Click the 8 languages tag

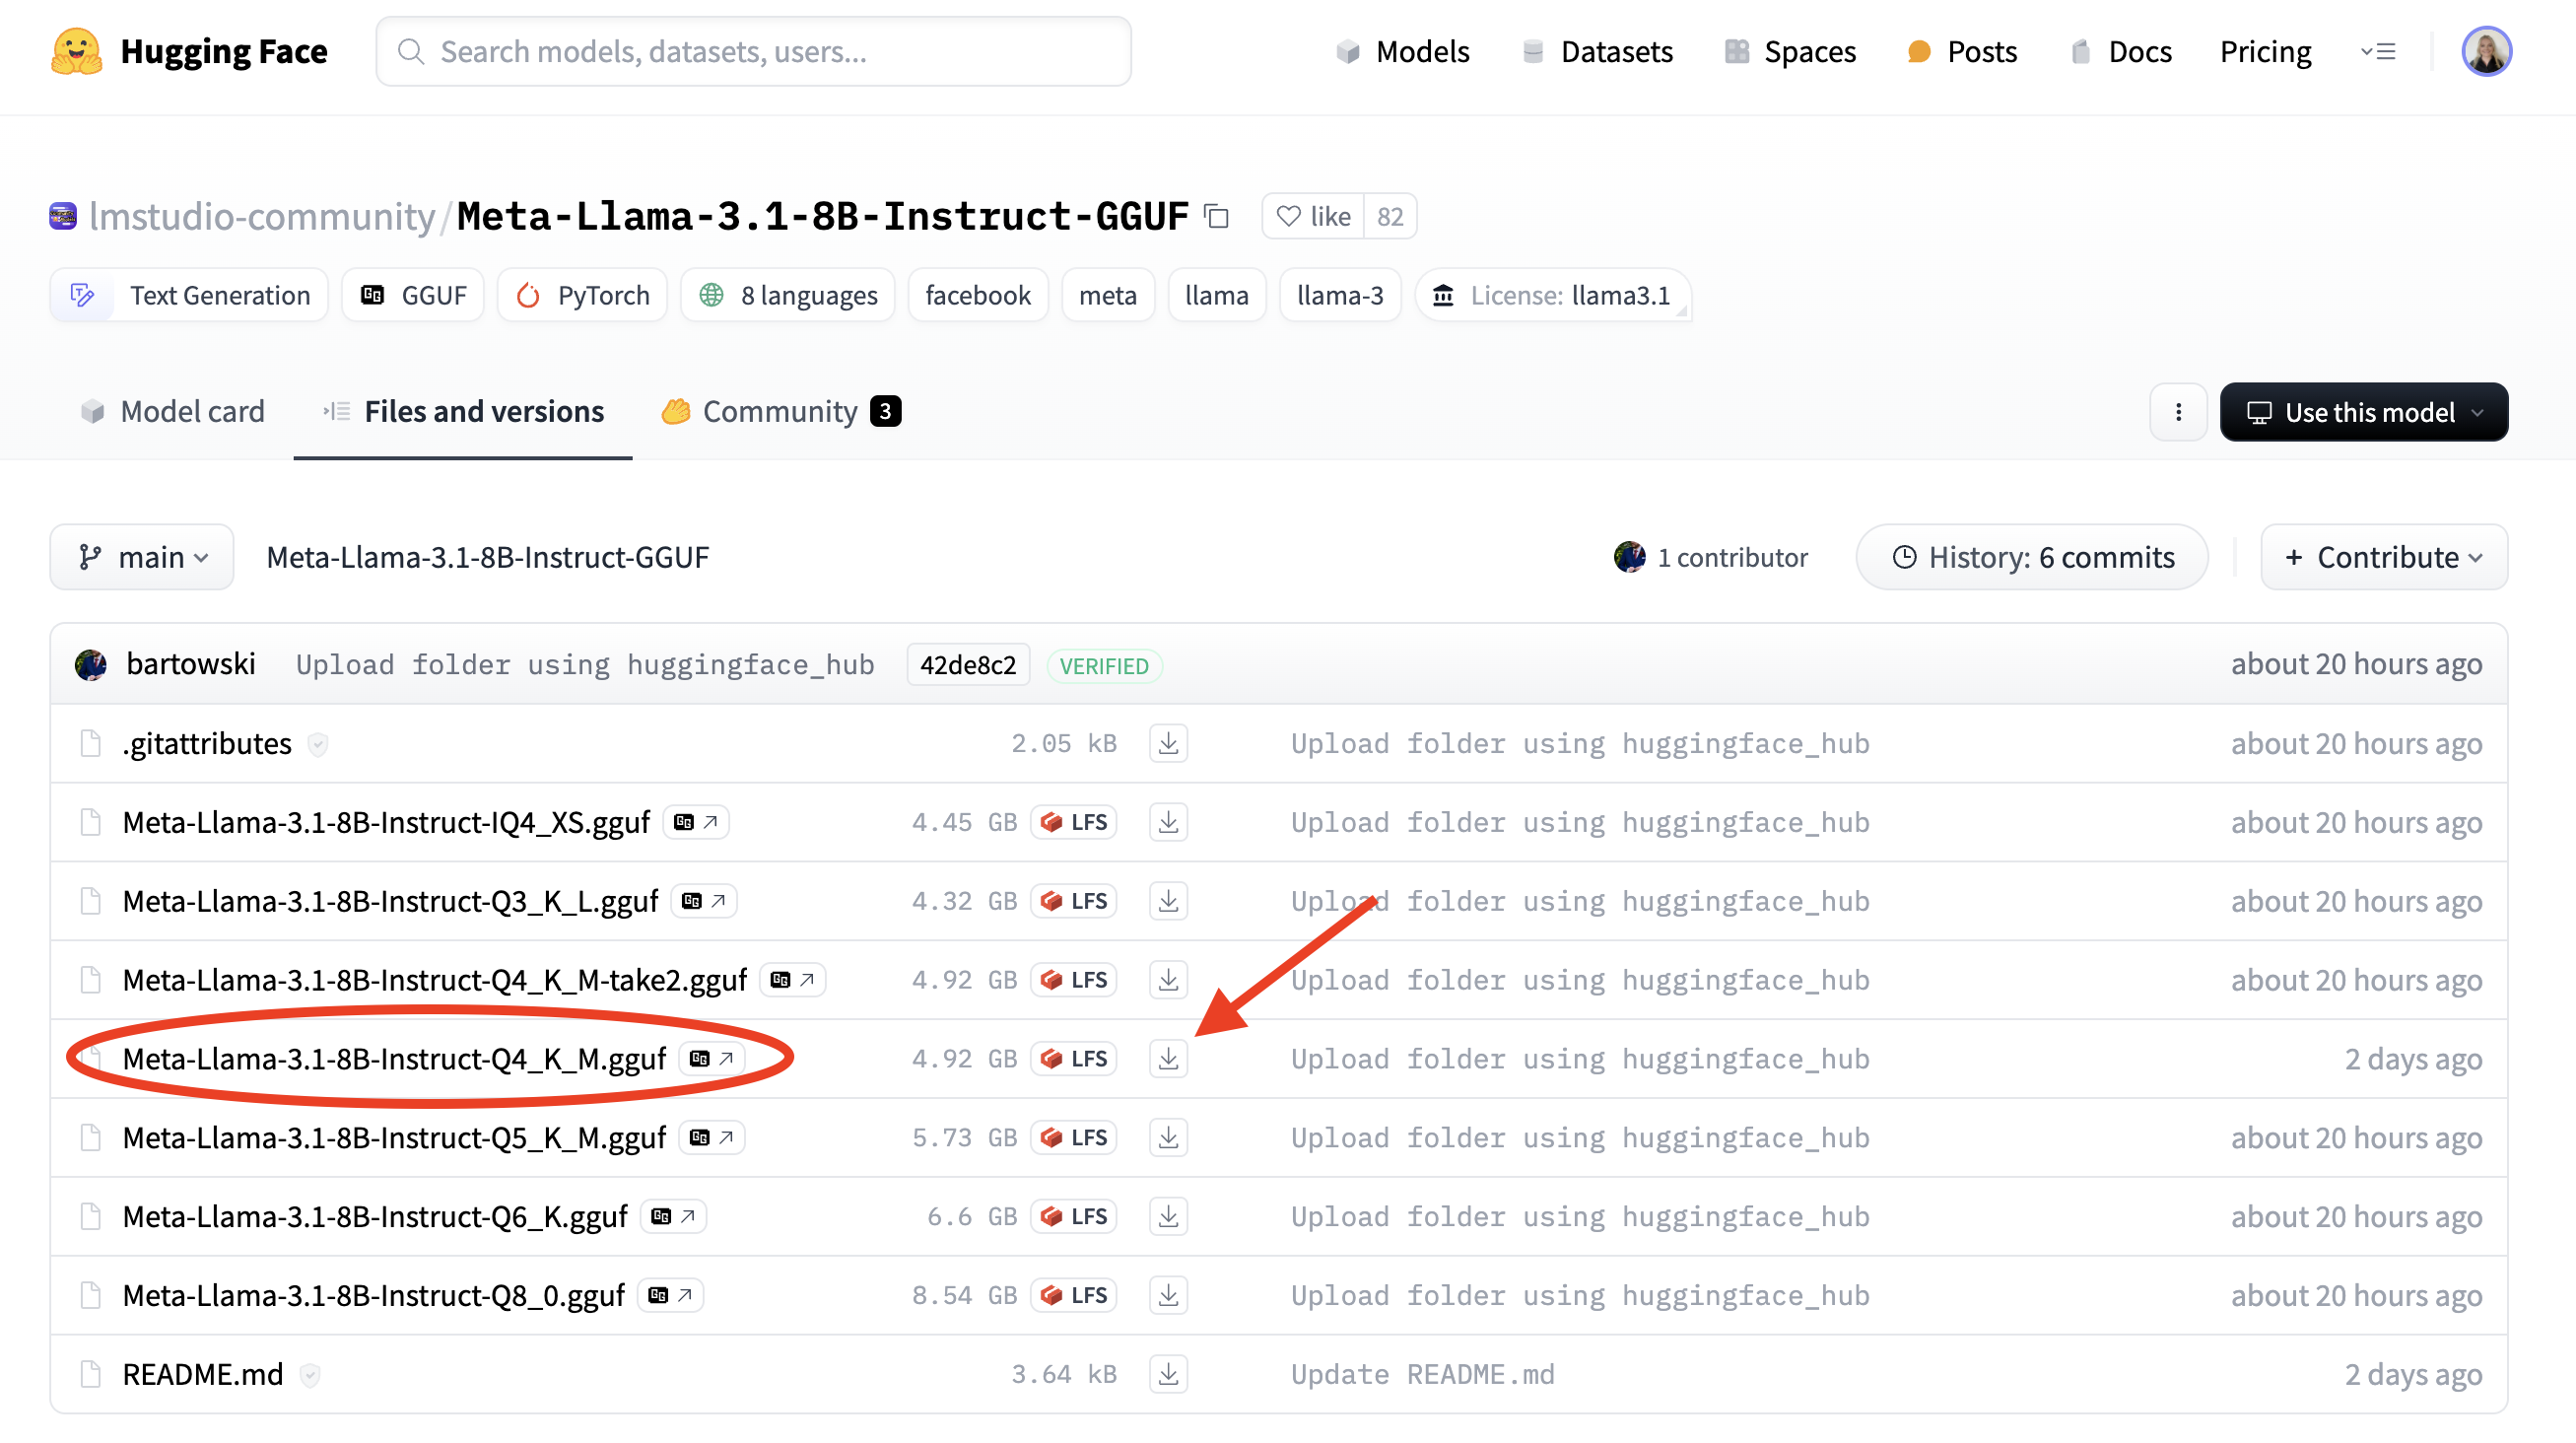pos(788,295)
